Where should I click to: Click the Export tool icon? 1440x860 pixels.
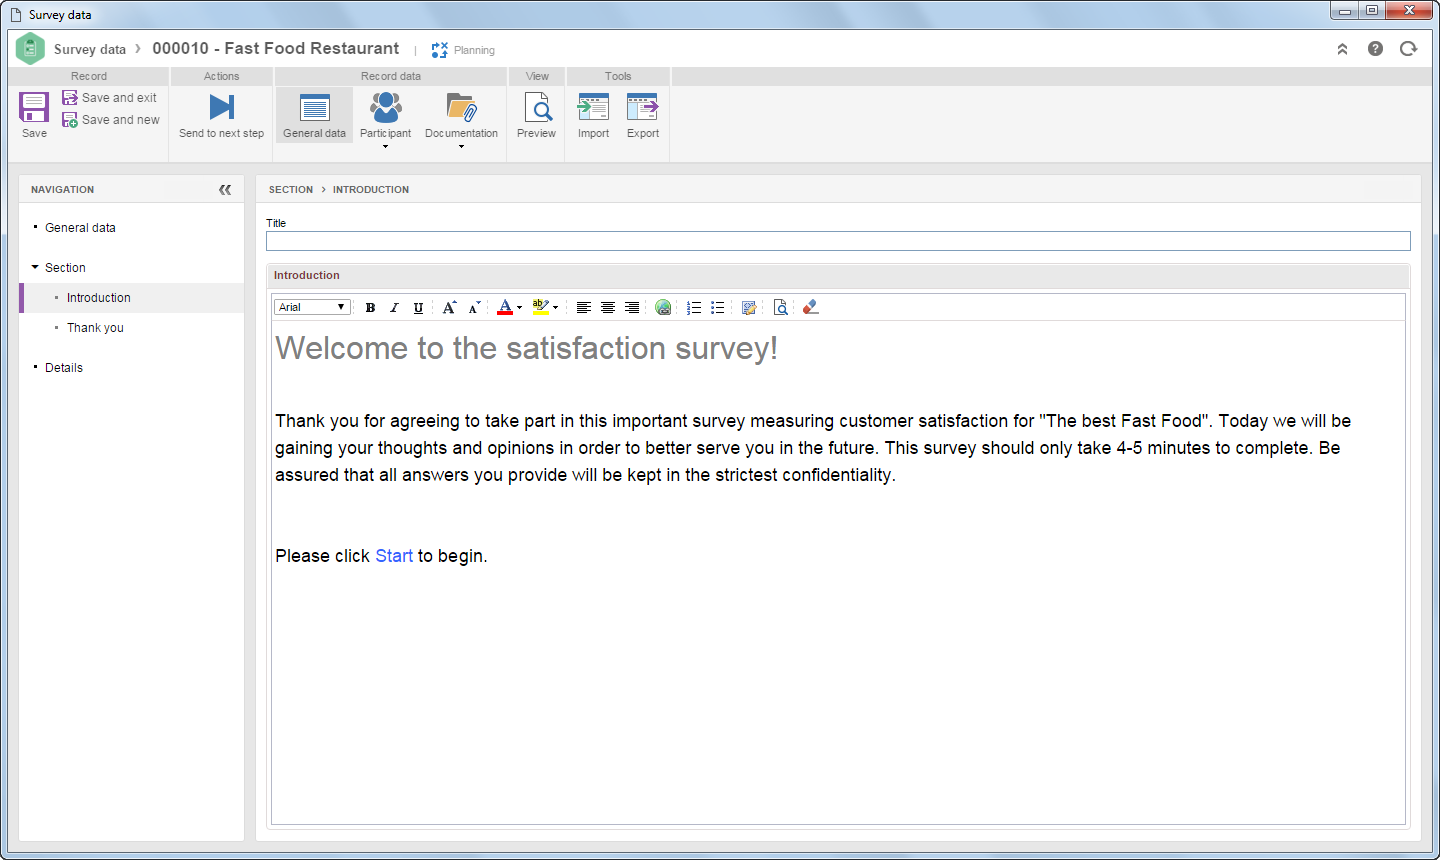(x=642, y=107)
